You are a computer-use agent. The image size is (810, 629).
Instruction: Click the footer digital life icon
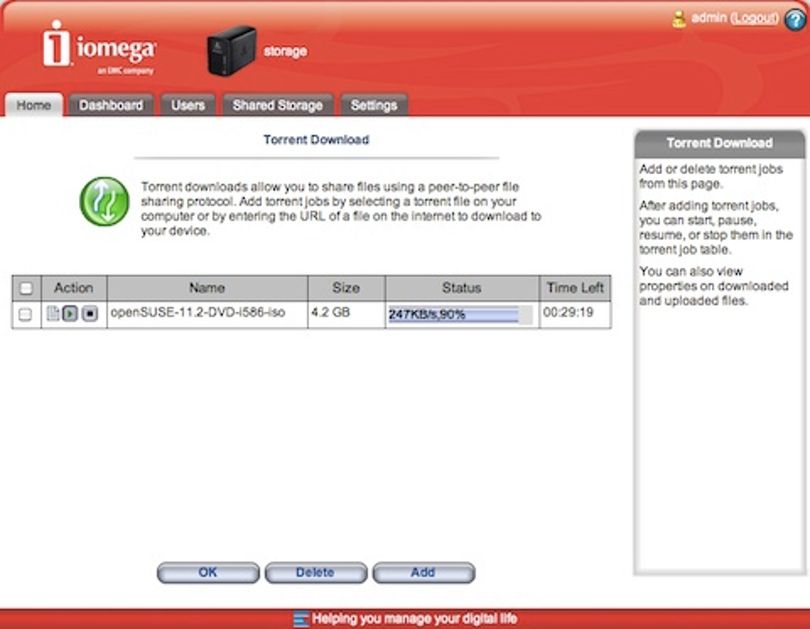pos(301,619)
